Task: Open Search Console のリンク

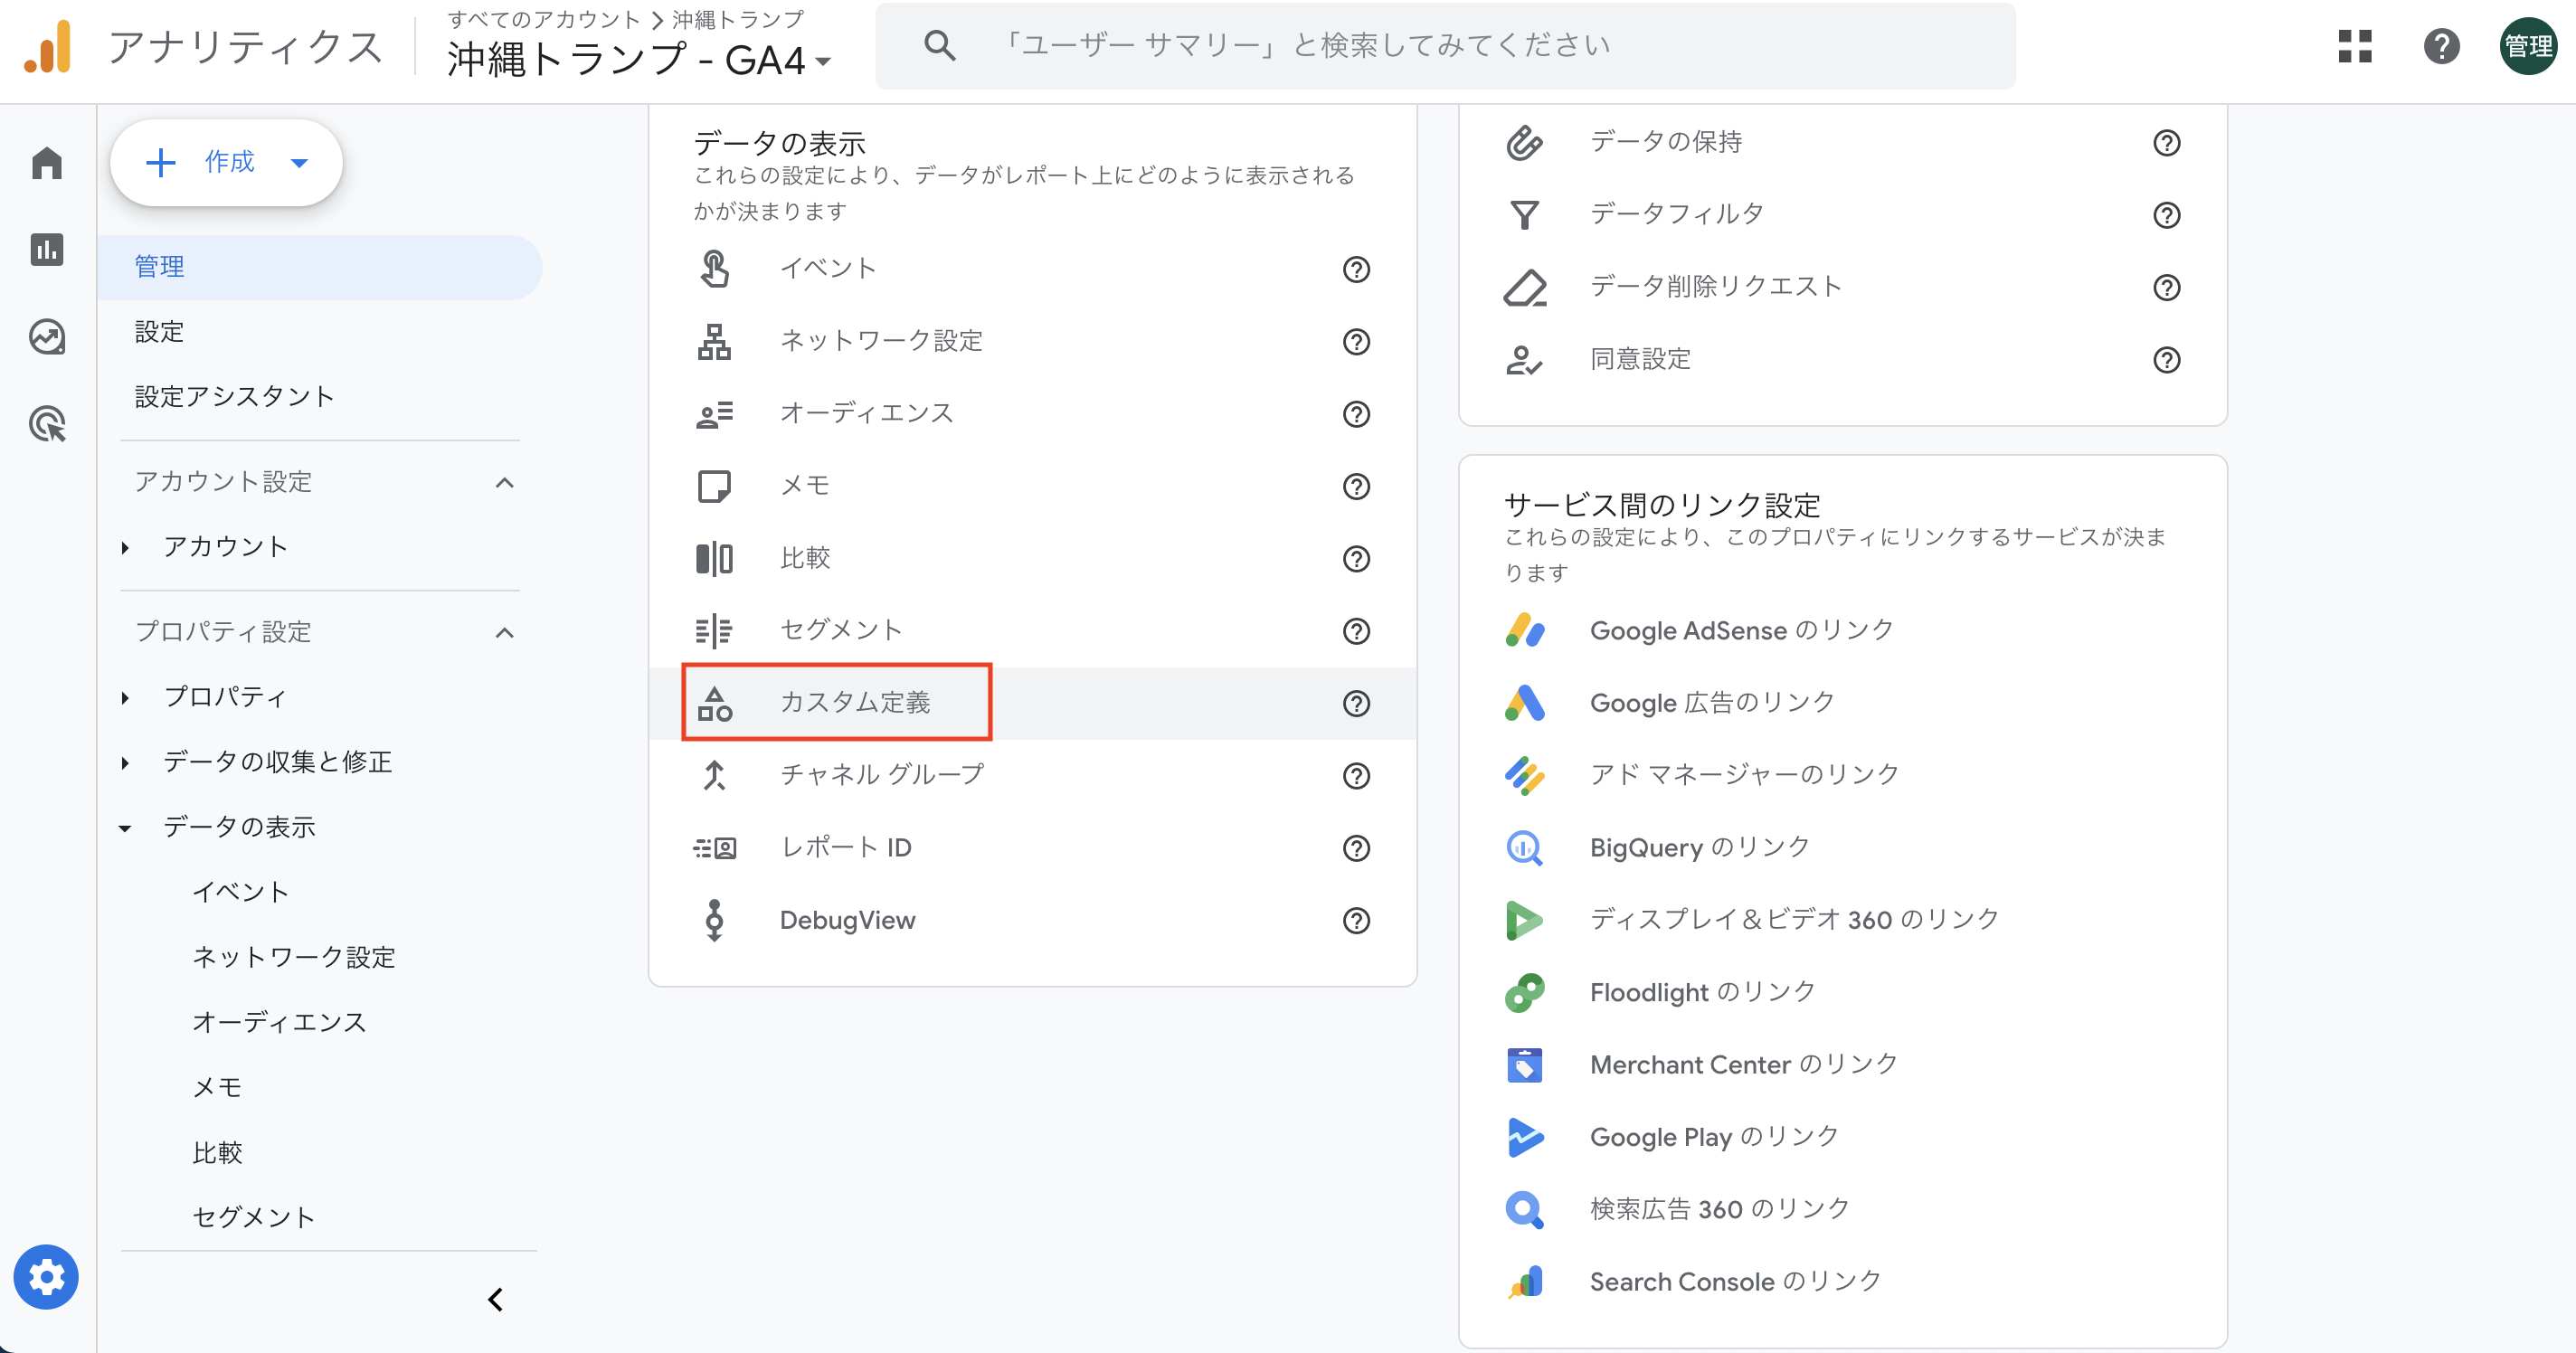Action: coord(1735,1281)
